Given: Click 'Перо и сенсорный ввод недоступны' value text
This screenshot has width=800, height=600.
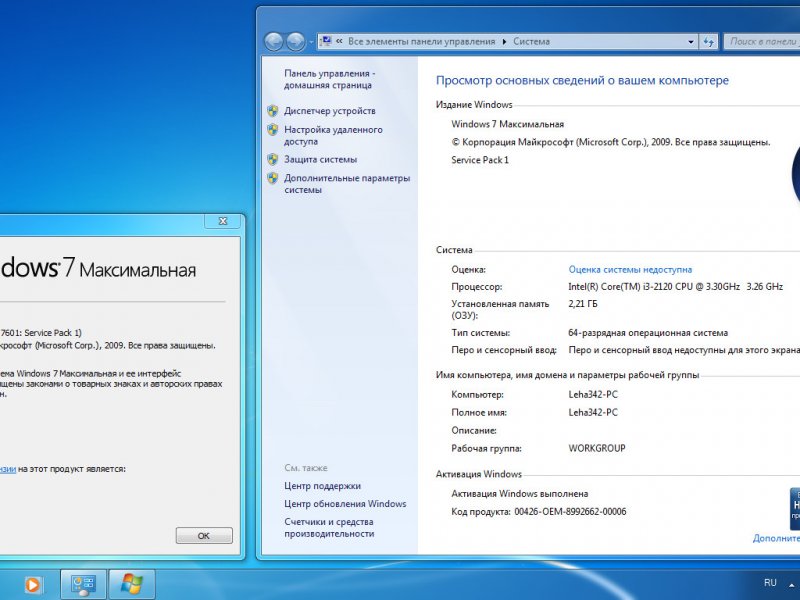Looking at the screenshot, I should [684, 350].
